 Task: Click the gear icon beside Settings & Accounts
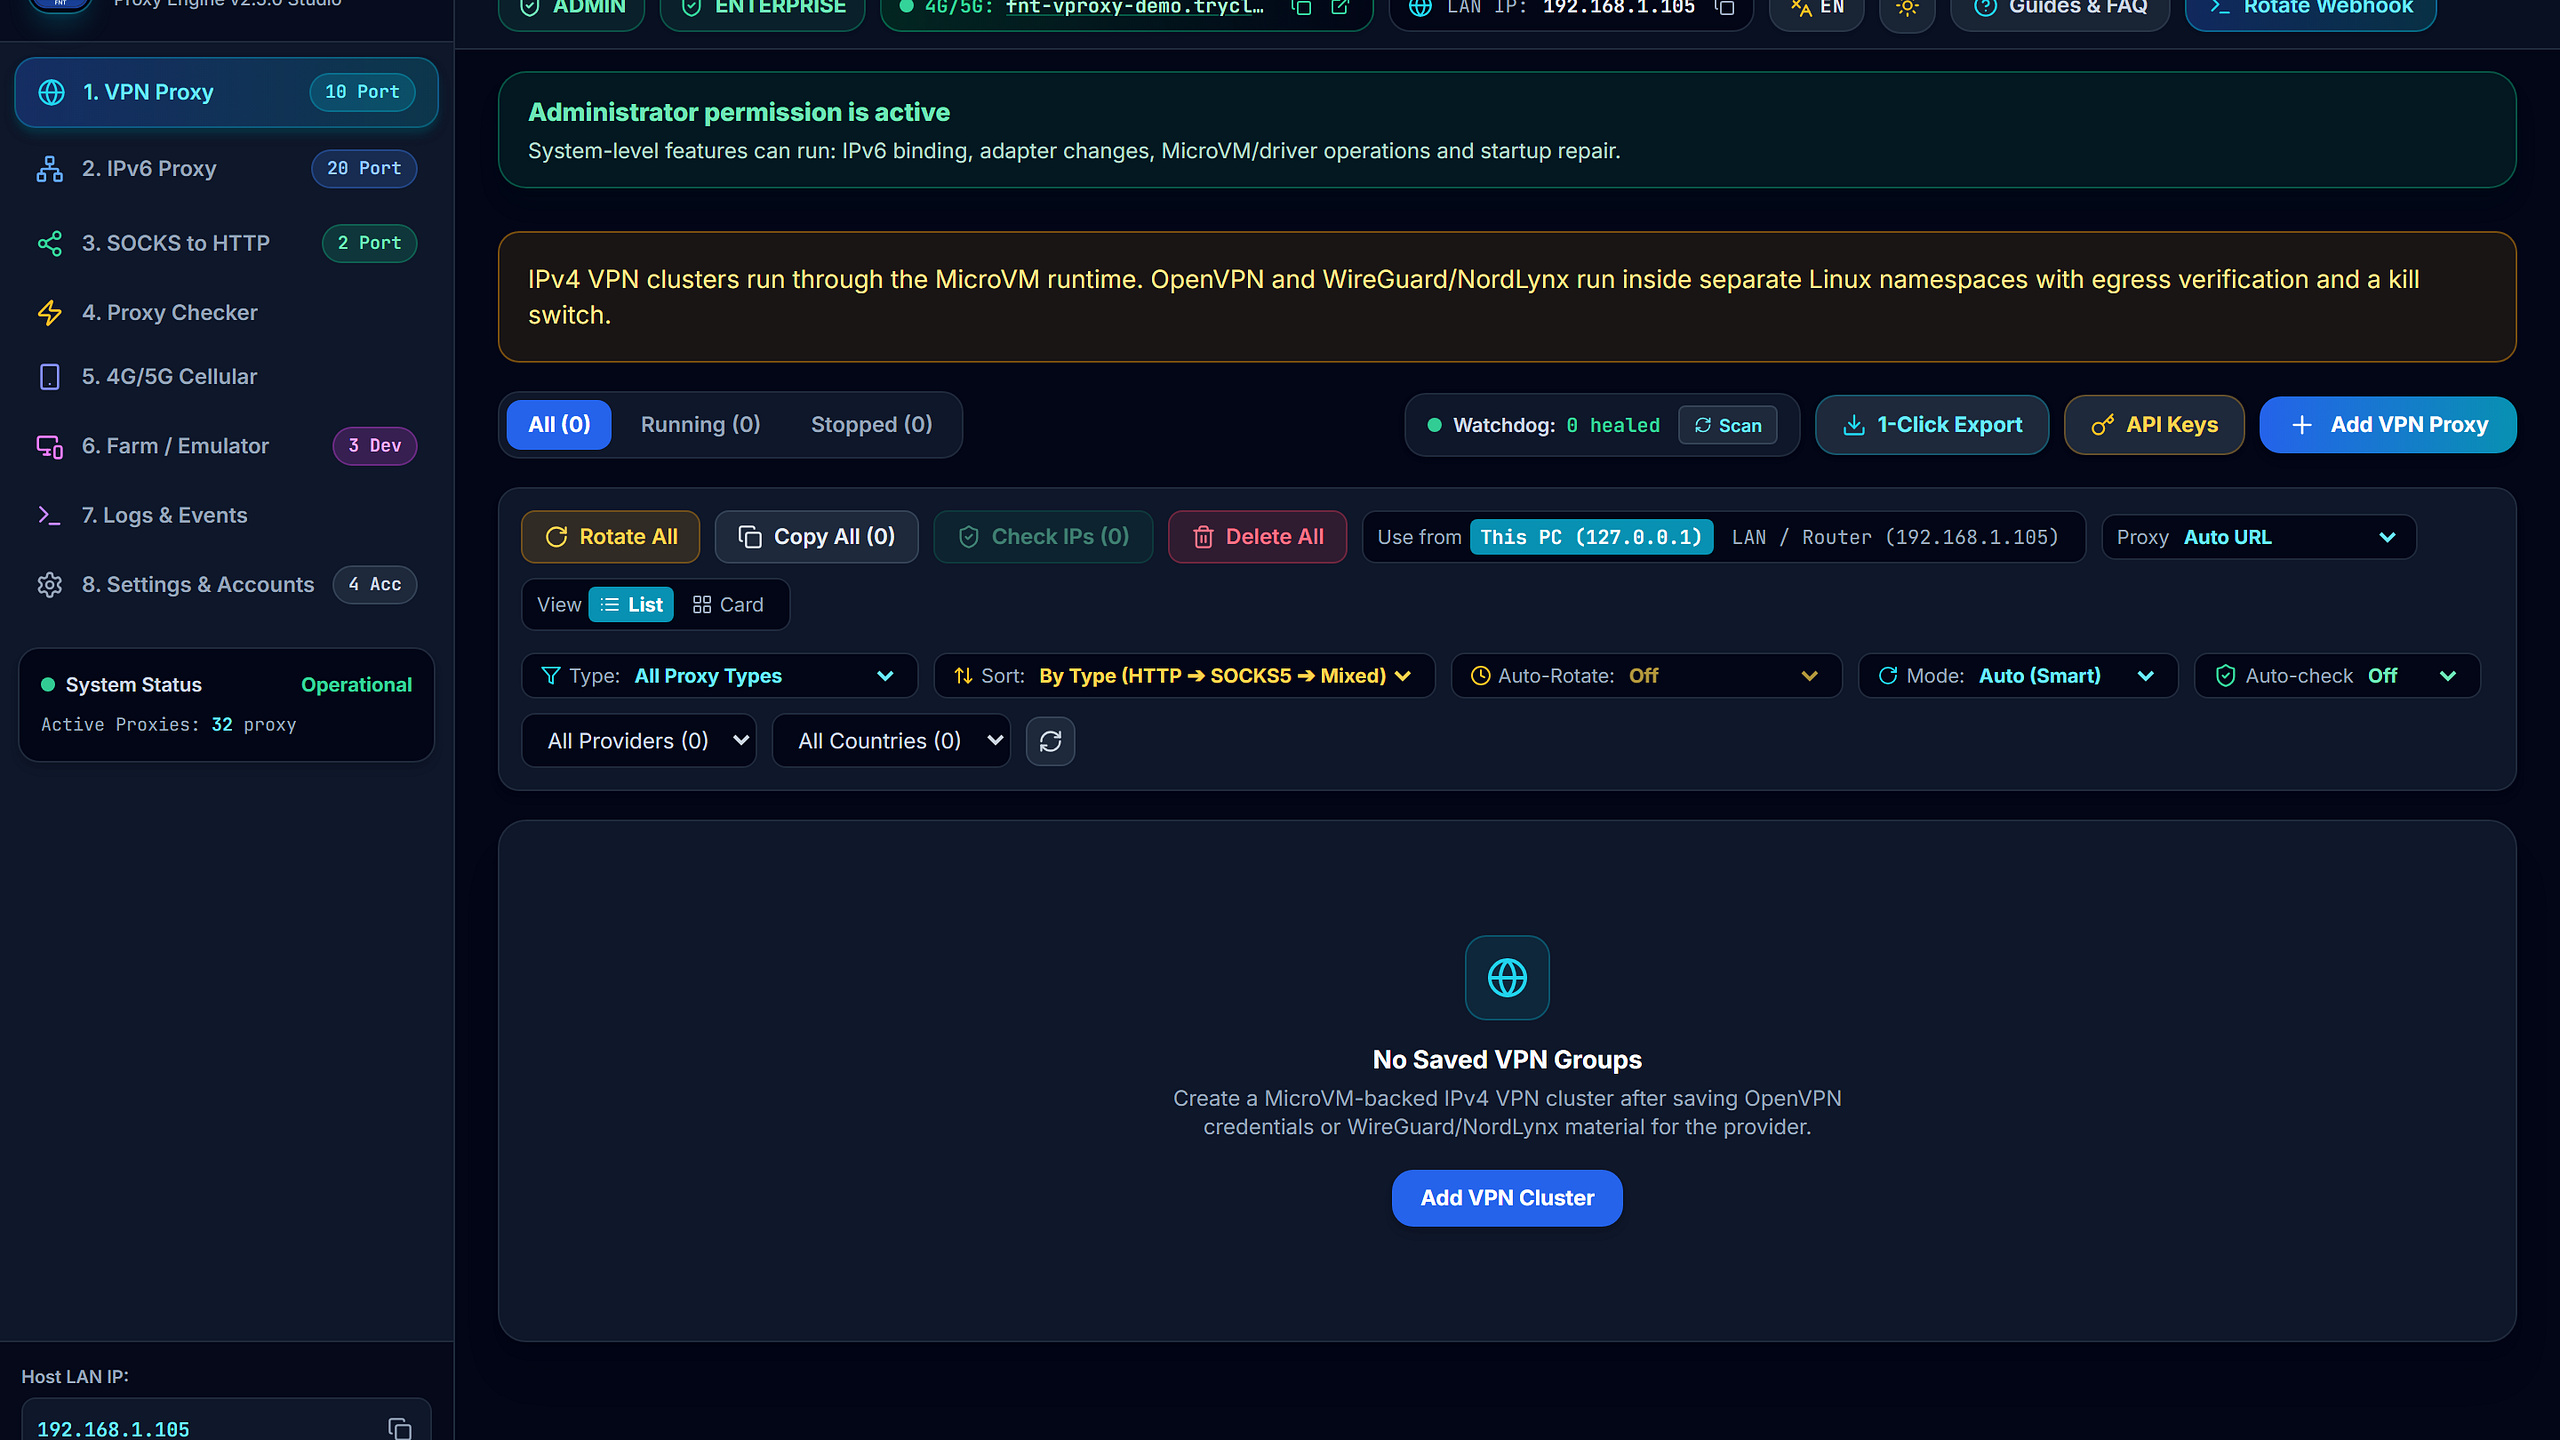pos(50,584)
